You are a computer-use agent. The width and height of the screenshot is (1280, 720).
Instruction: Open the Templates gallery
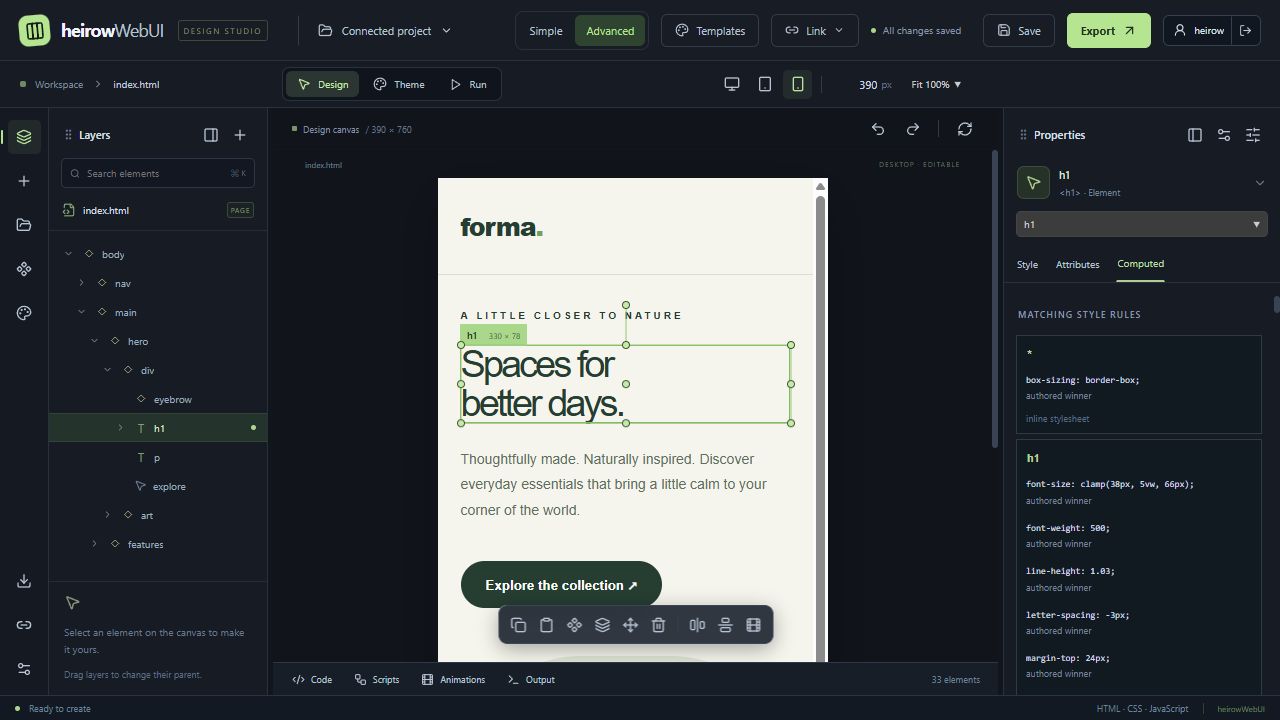tap(710, 31)
